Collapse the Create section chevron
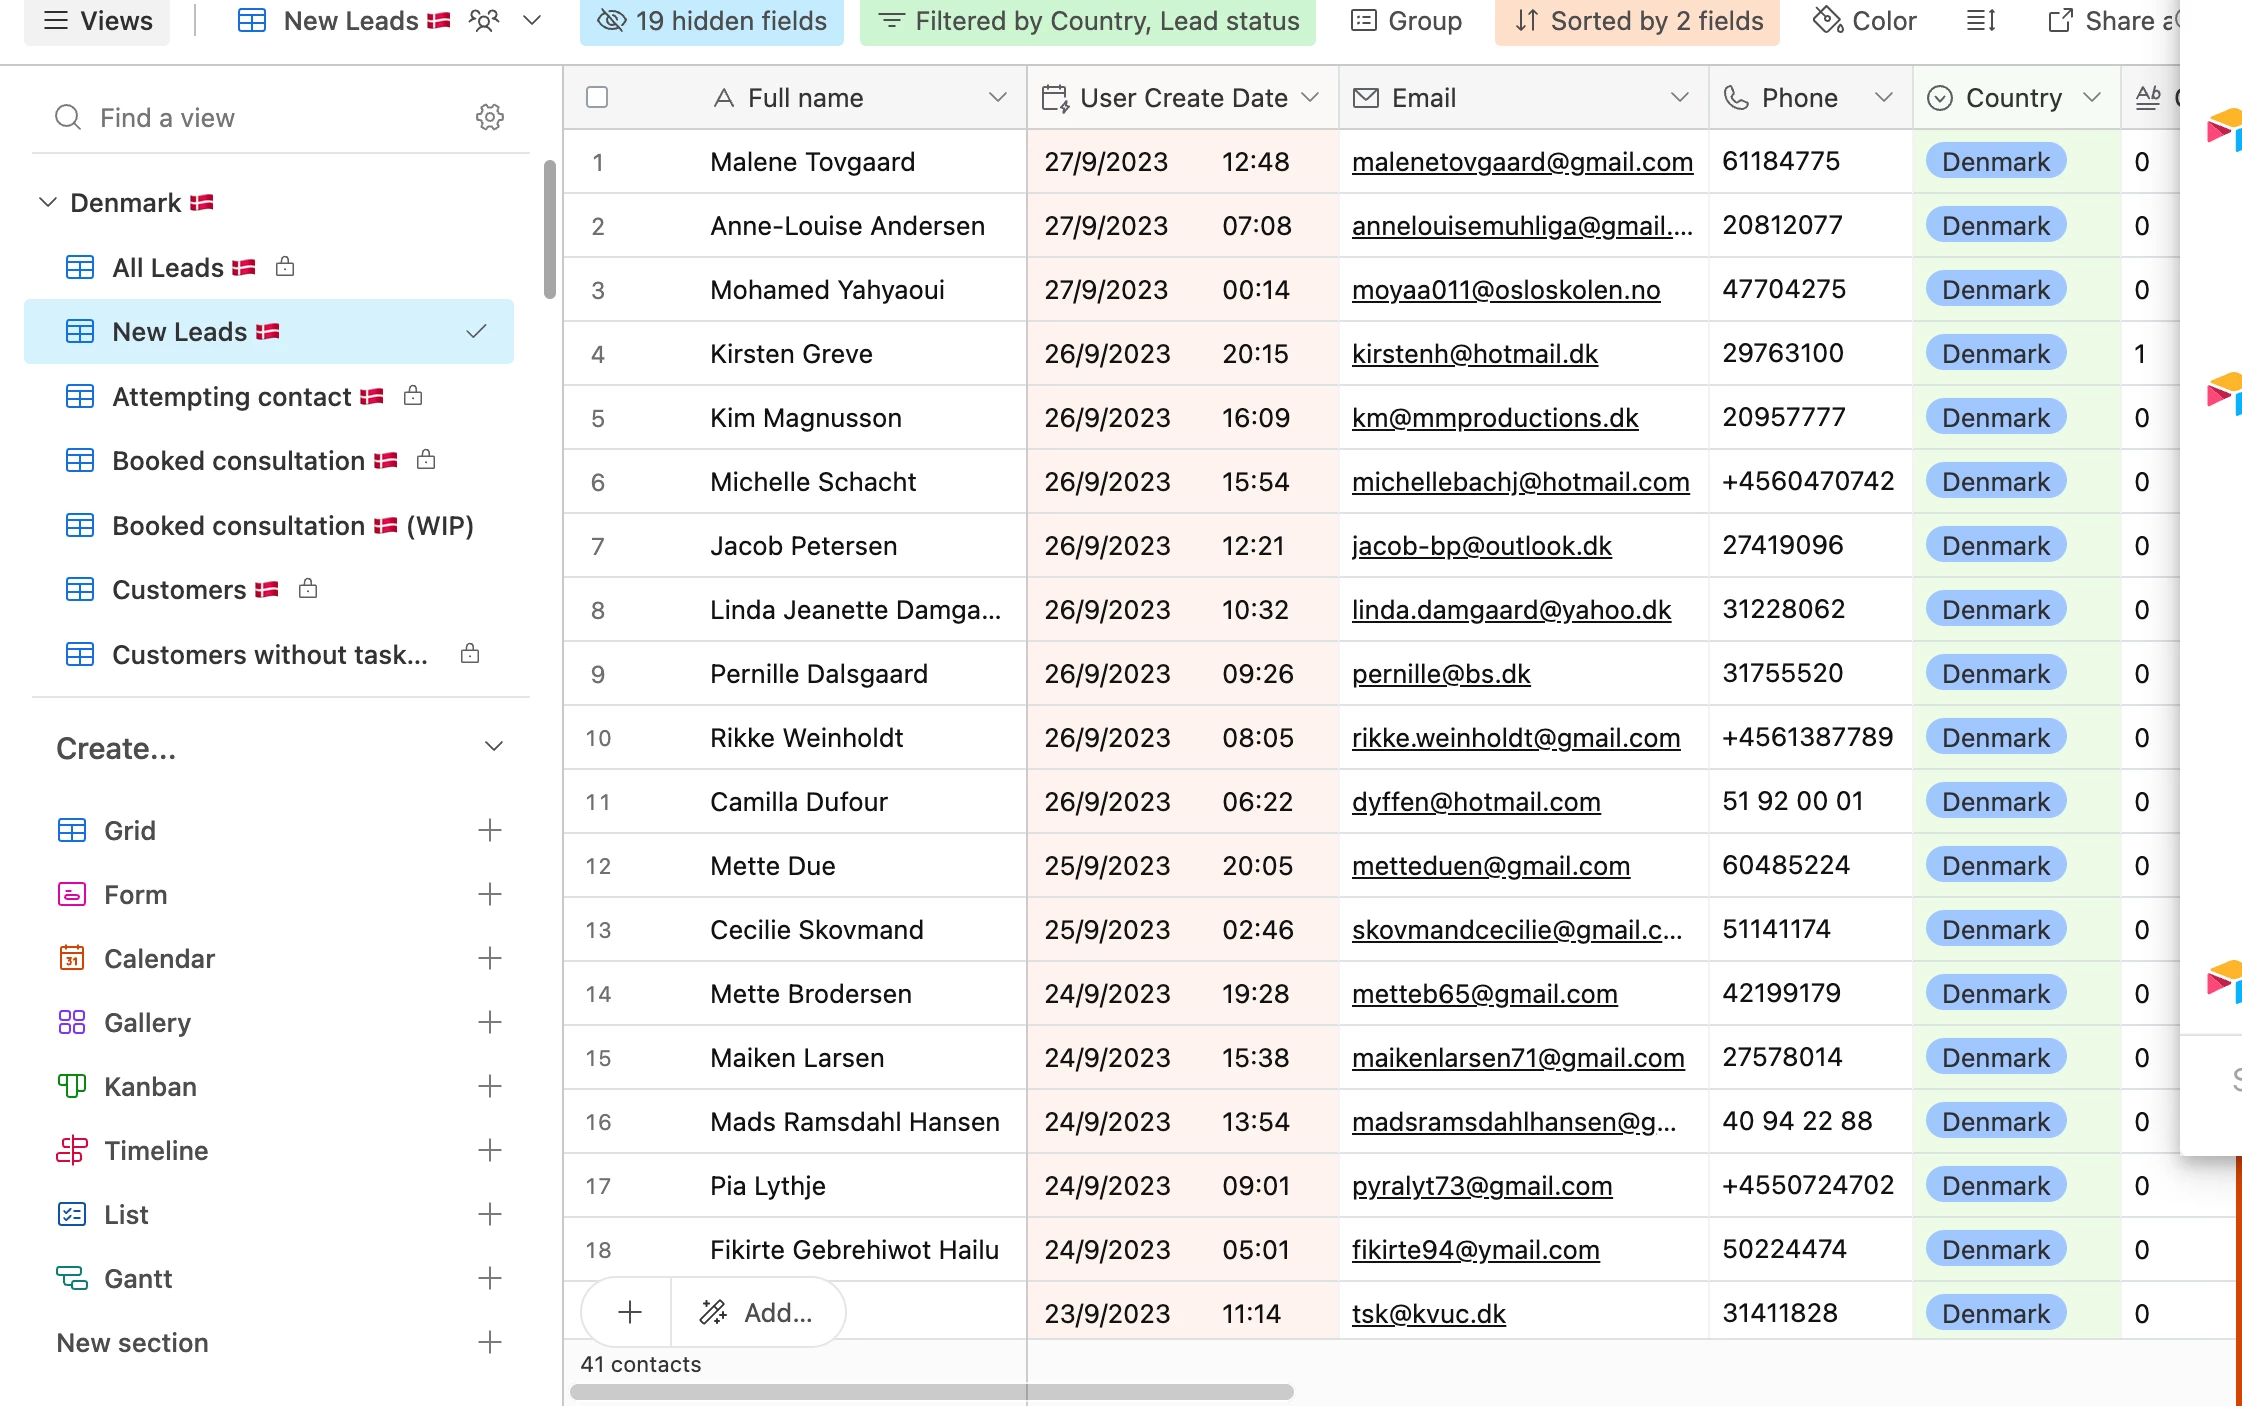 (x=493, y=747)
